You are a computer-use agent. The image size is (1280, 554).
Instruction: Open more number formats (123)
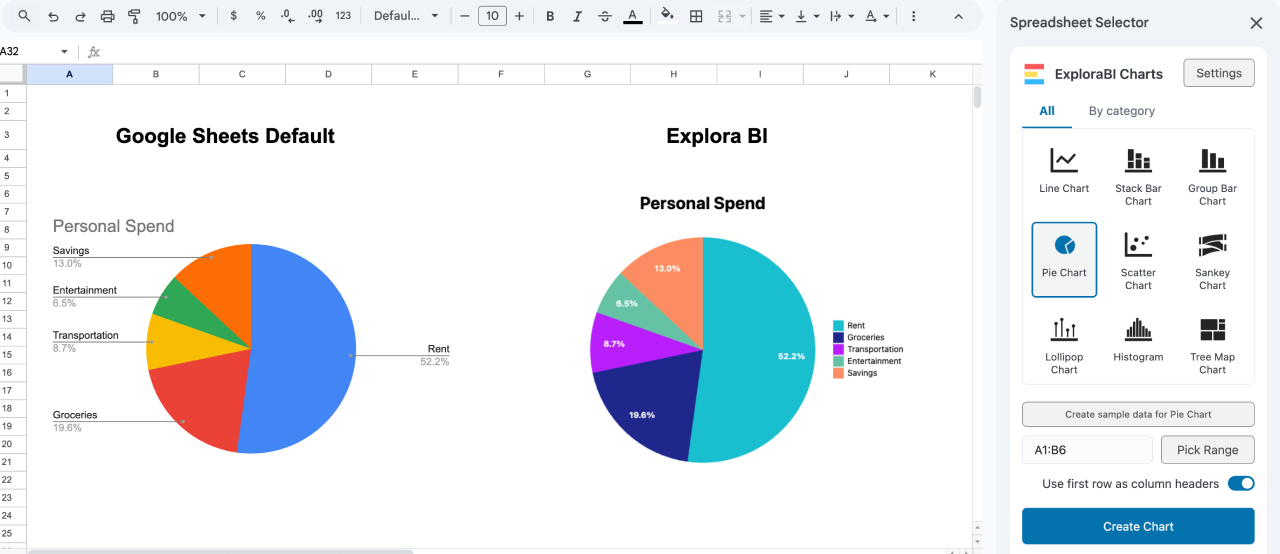click(x=343, y=16)
